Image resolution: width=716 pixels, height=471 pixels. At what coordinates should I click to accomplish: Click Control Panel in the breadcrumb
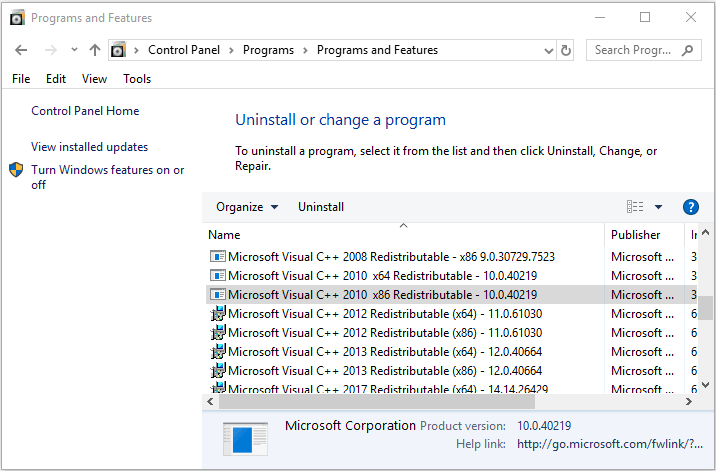184,50
